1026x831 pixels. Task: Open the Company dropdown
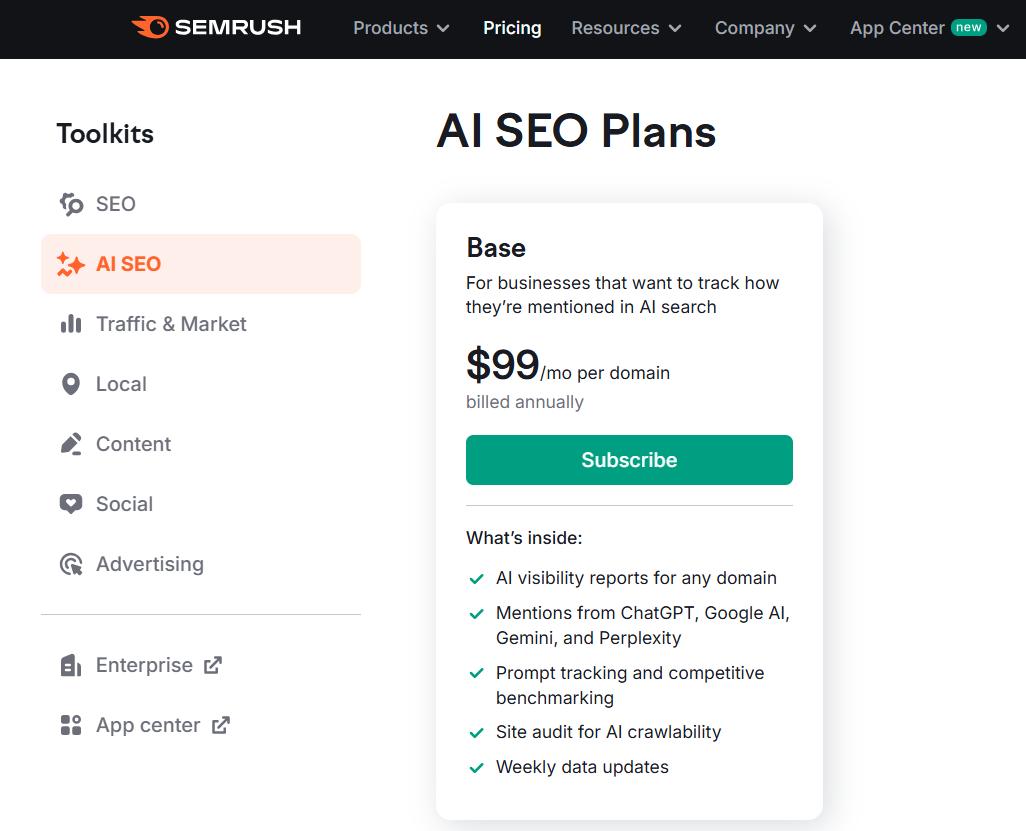[764, 29]
